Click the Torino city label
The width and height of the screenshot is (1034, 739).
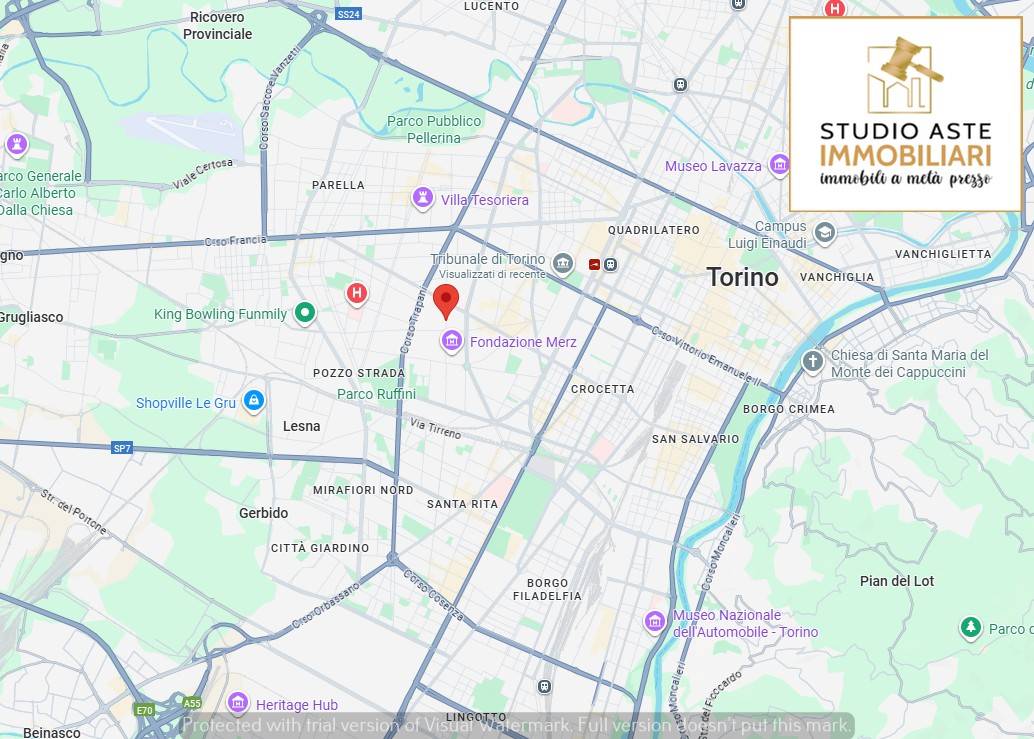(742, 277)
